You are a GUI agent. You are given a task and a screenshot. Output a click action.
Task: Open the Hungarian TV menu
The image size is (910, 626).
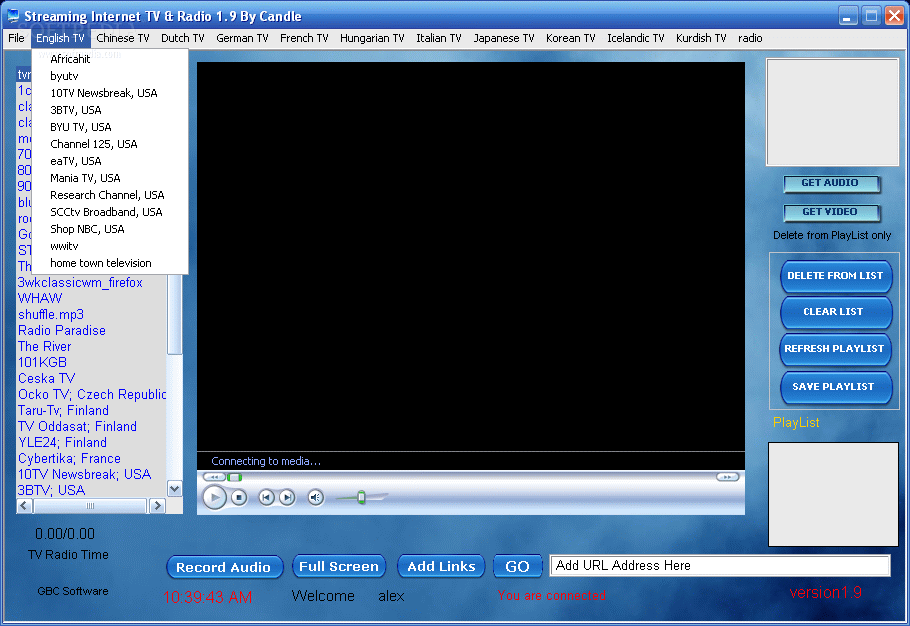372,38
